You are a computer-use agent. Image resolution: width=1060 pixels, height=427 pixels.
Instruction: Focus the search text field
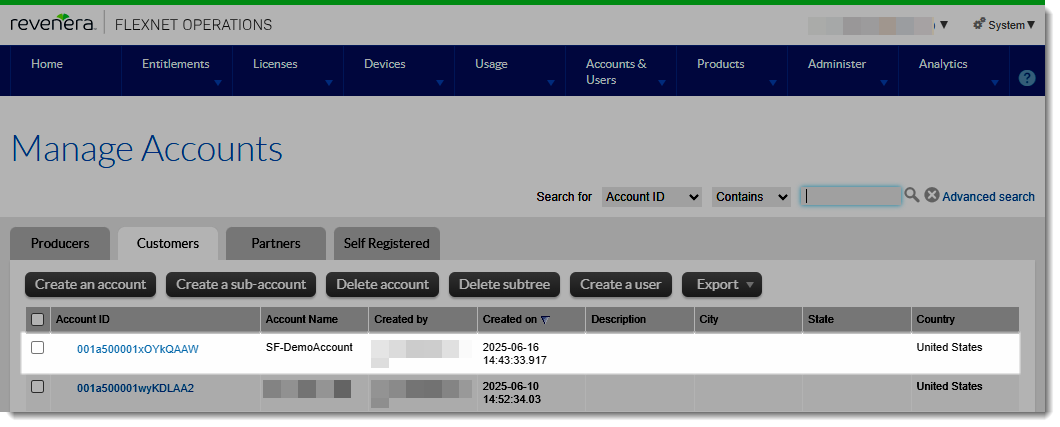coord(850,196)
